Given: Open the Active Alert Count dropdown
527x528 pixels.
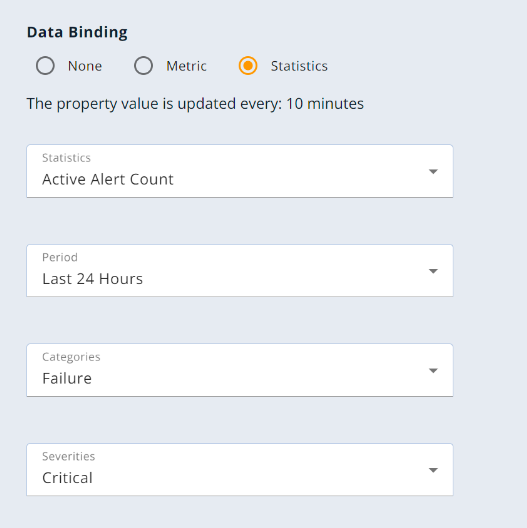Looking at the screenshot, I should tap(240, 171).
